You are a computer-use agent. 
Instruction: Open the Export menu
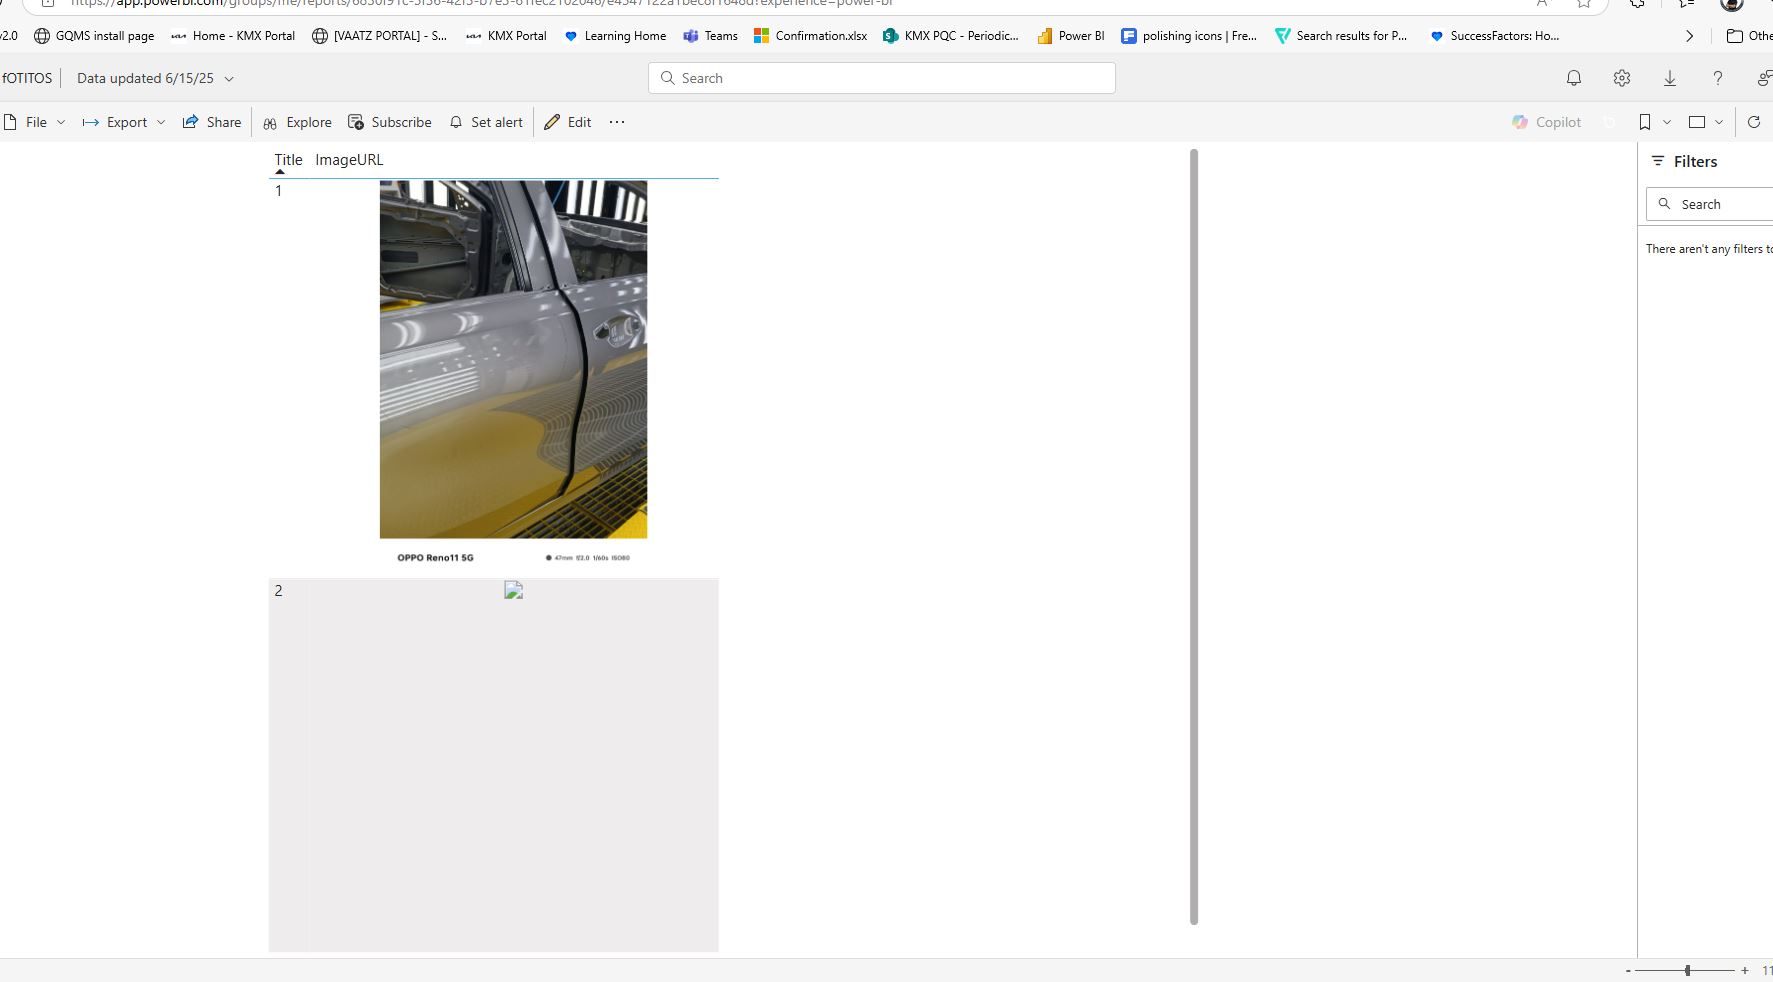pyautogui.click(x=124, y=122)
